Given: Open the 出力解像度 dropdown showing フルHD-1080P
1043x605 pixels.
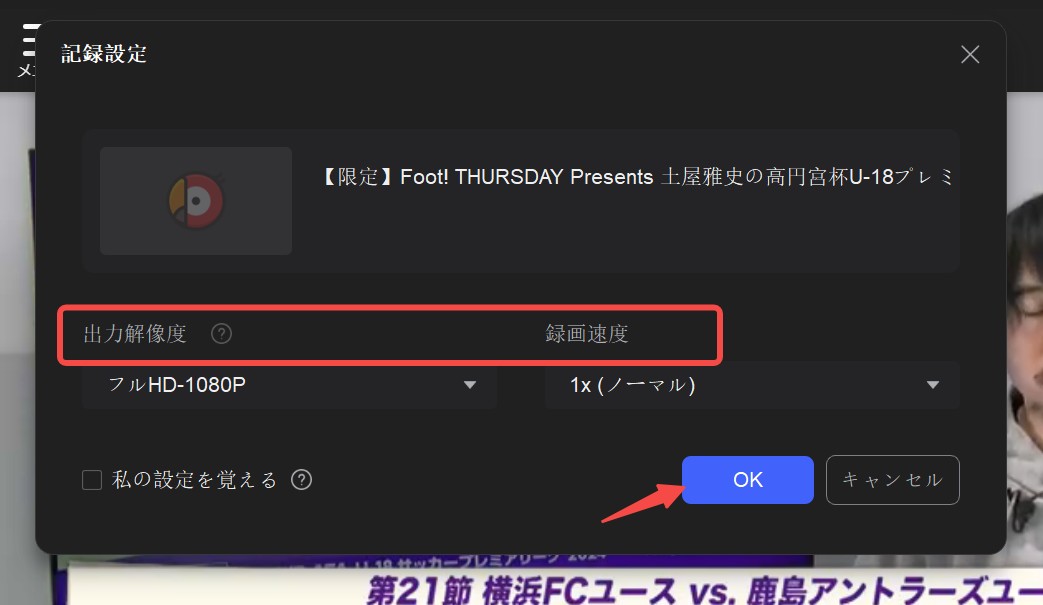Looking at the screenshot, I should [289, 385].
